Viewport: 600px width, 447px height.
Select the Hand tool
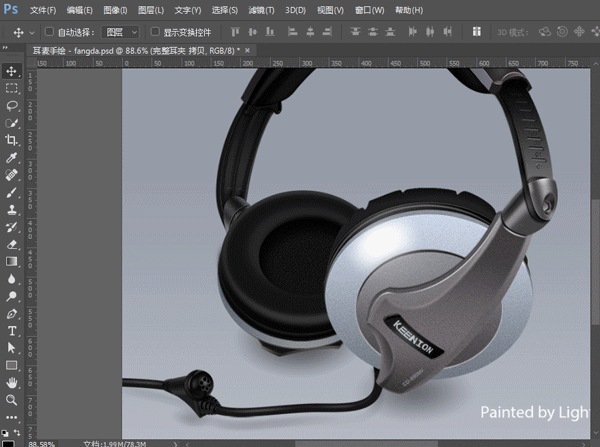coord(11,382)
